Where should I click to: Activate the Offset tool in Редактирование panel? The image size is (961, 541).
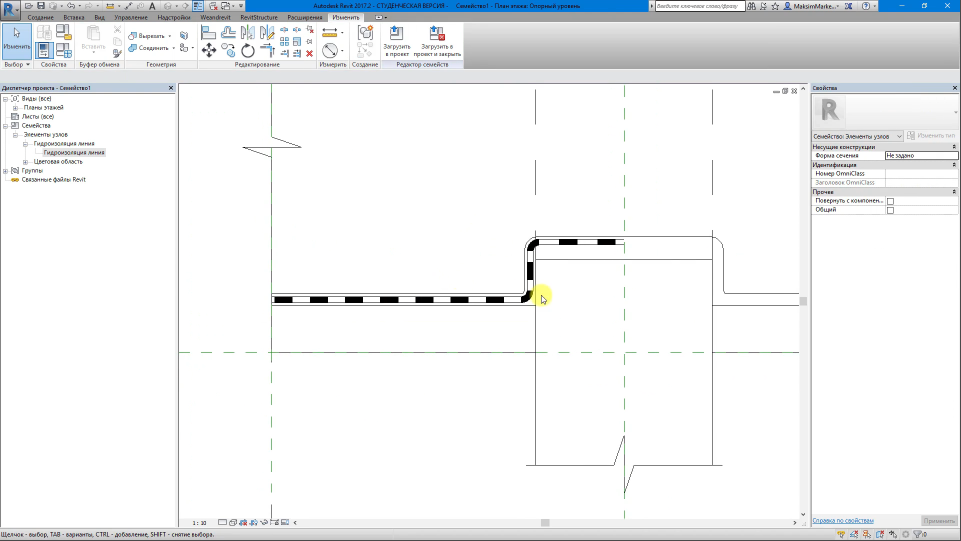228,32
